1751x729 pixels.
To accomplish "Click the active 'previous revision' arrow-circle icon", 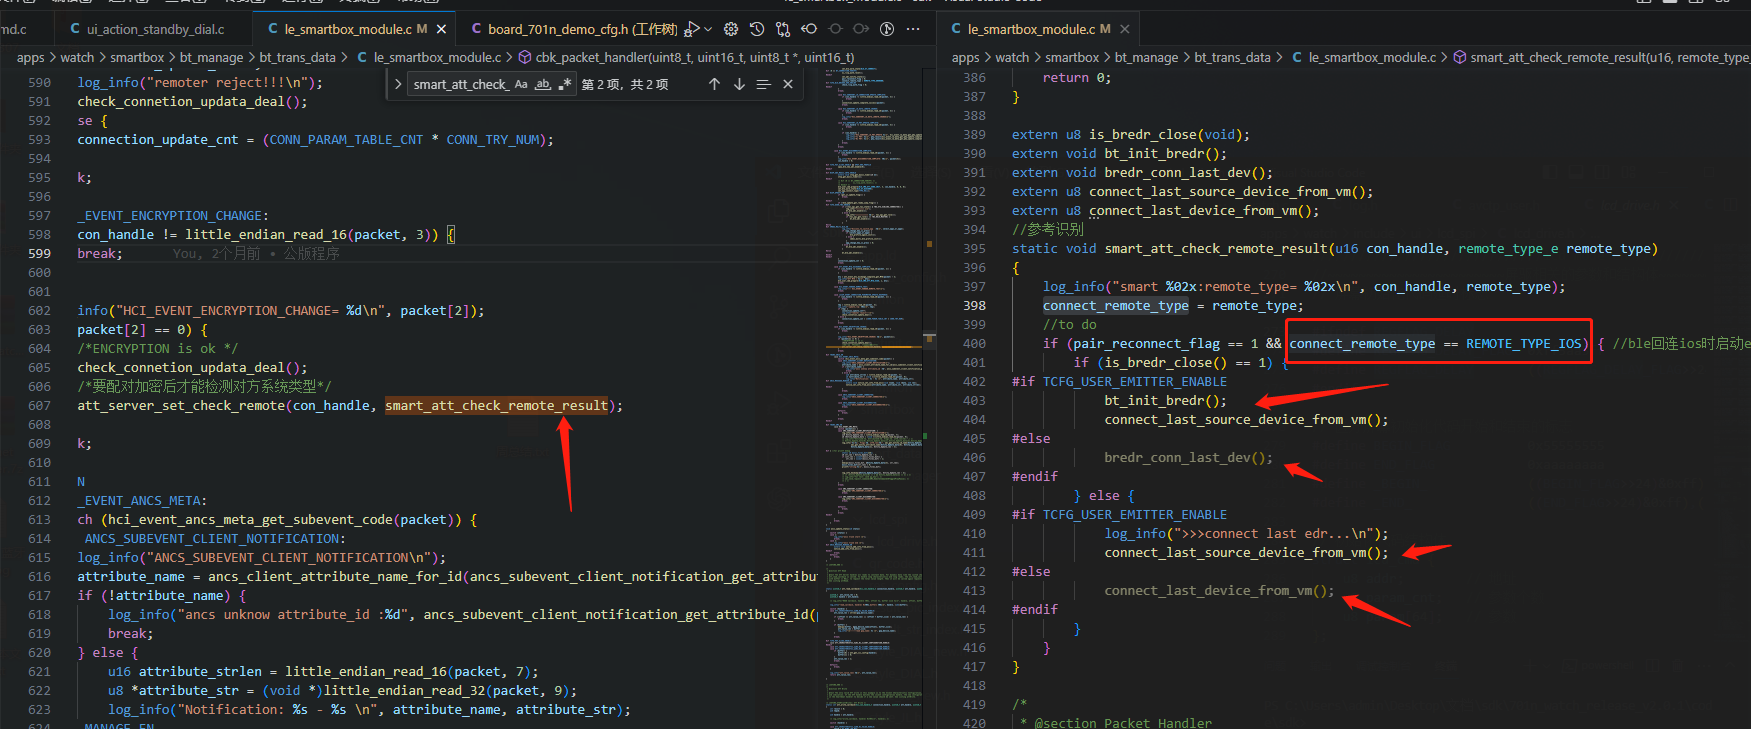I will coord(809,29).
